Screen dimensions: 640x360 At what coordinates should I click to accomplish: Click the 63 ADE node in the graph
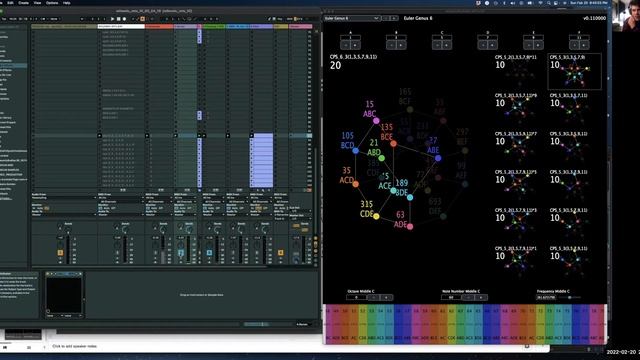pyautogui.click(x=410, y=227)
